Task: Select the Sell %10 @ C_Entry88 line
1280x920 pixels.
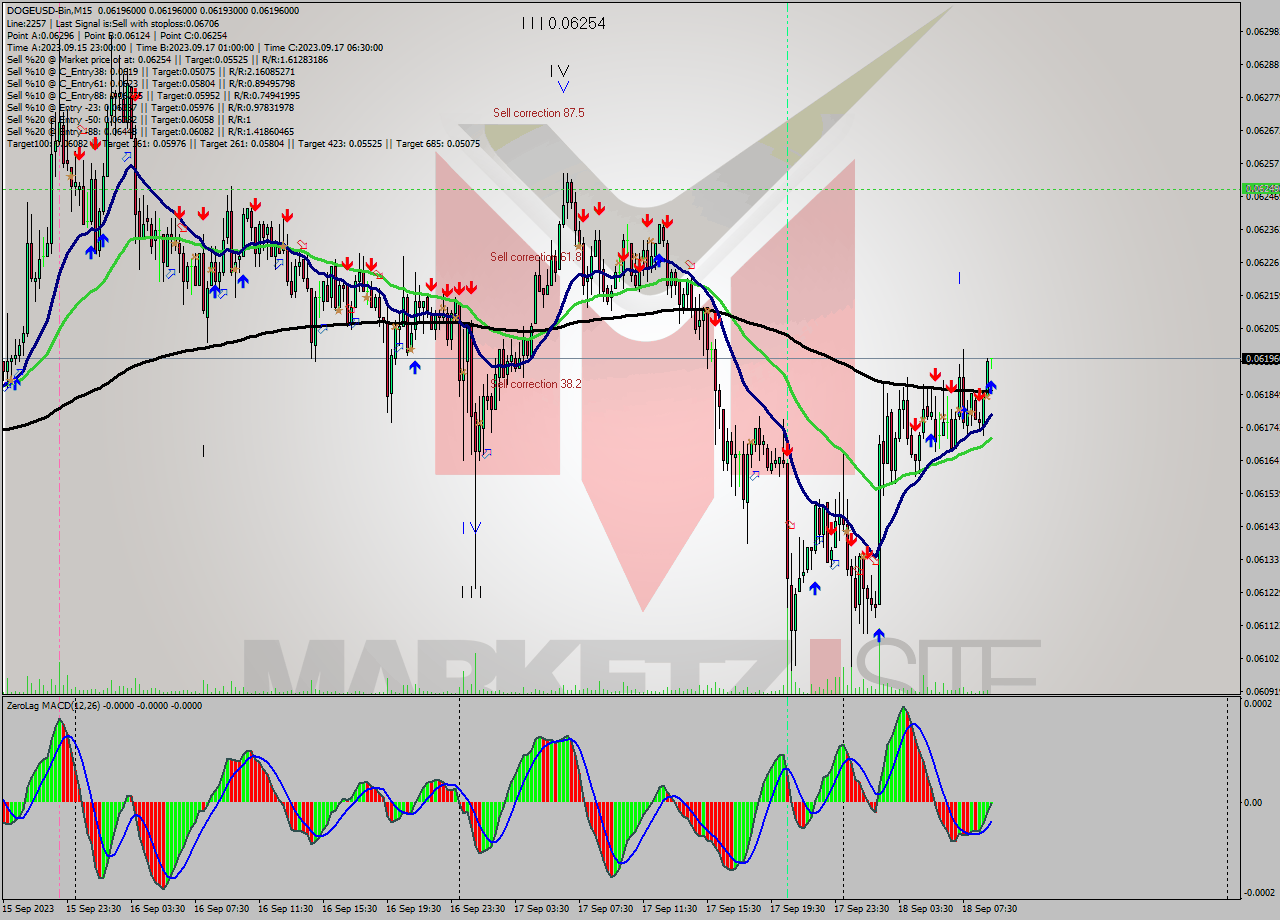Action: click(x=151, y=95)
